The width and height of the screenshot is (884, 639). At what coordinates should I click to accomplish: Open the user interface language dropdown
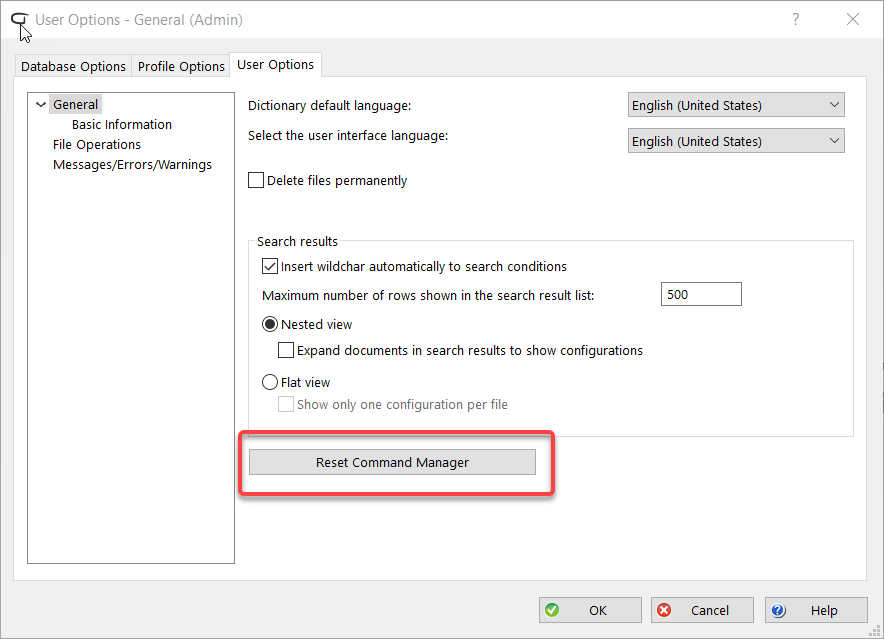coord(736,141)
